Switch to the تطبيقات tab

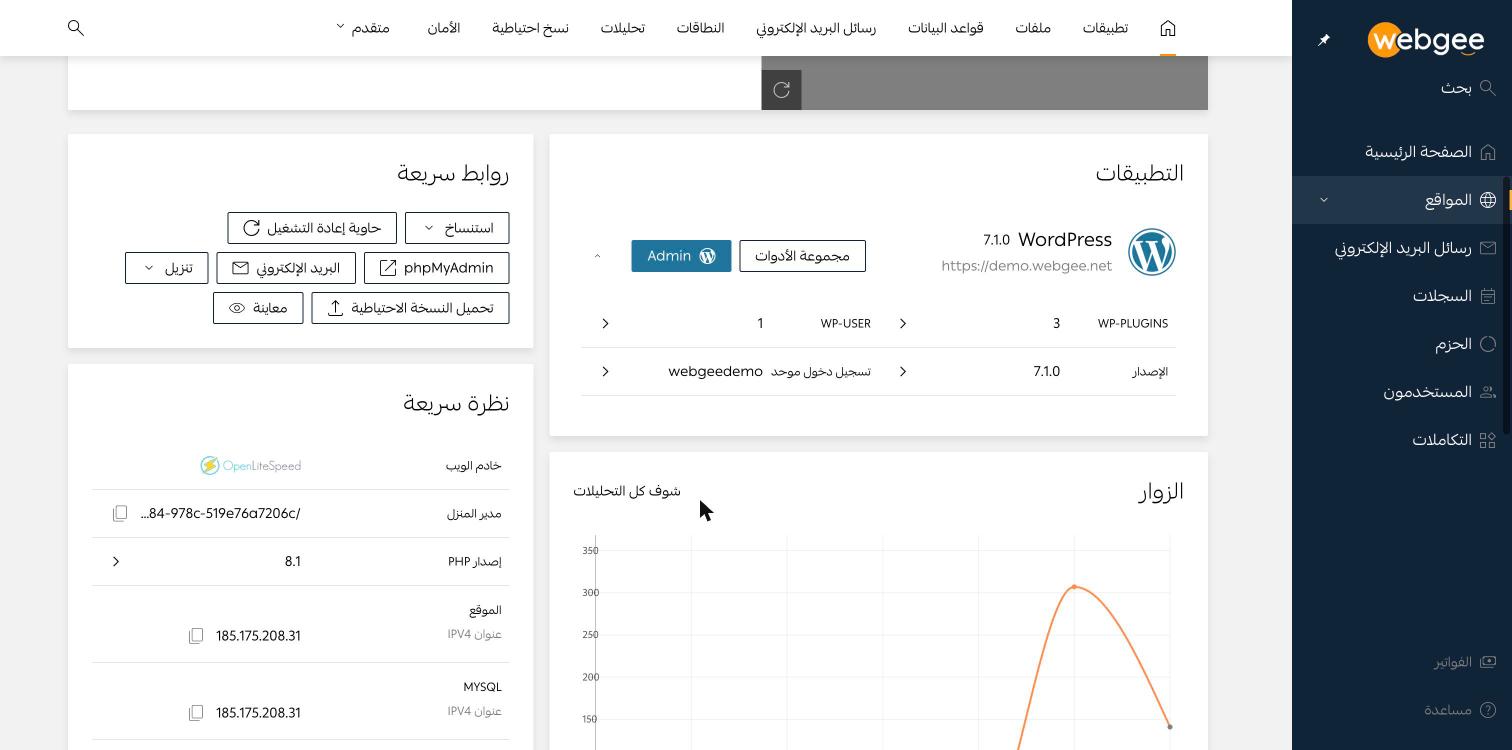[1105, 28]
